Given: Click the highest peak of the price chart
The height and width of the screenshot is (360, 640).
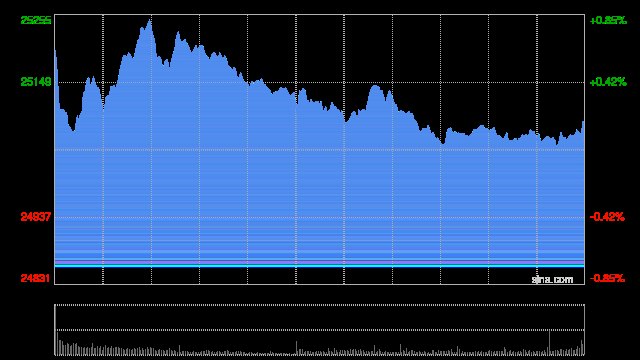Looking at the screenshot, I should [150, 20].
